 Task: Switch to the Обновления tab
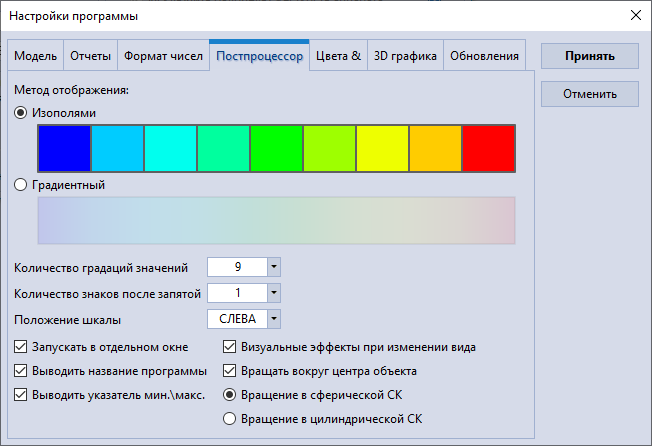click(484, 56)
